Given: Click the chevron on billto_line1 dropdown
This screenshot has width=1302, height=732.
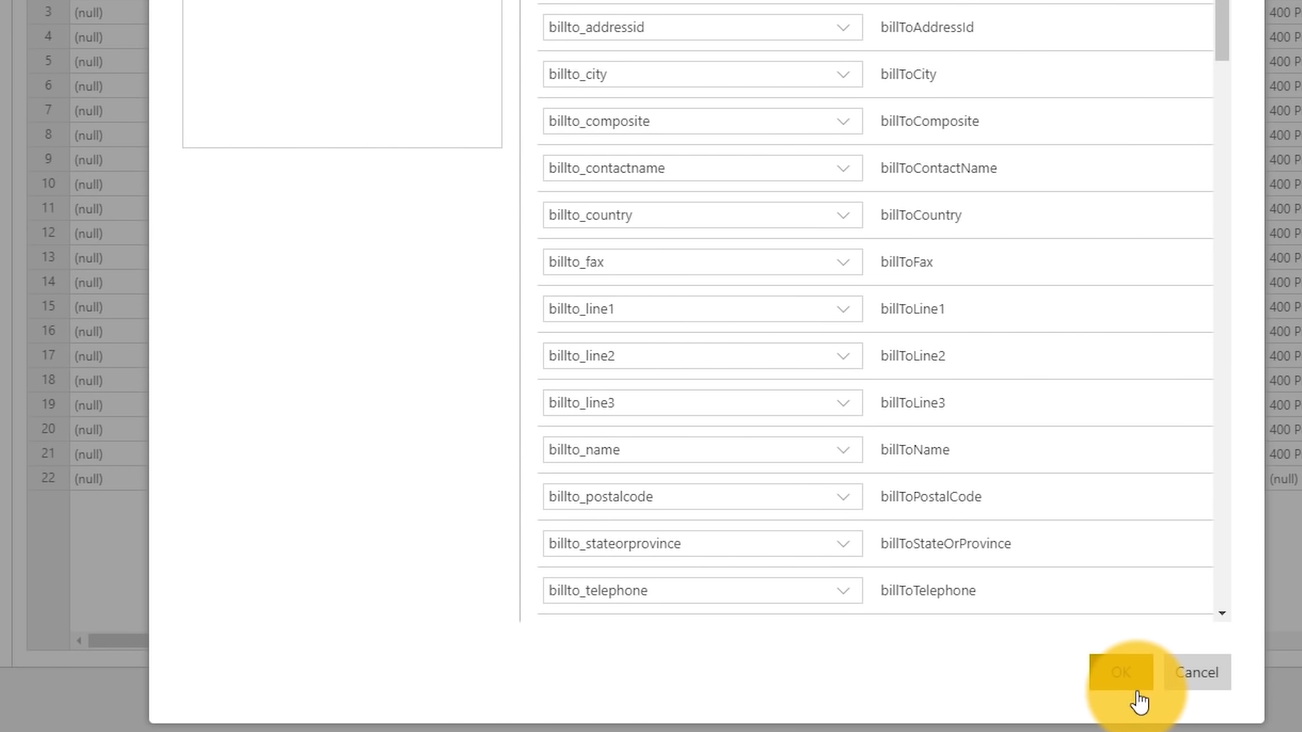Looking at the screenshot, I should (x=843, y=309).
